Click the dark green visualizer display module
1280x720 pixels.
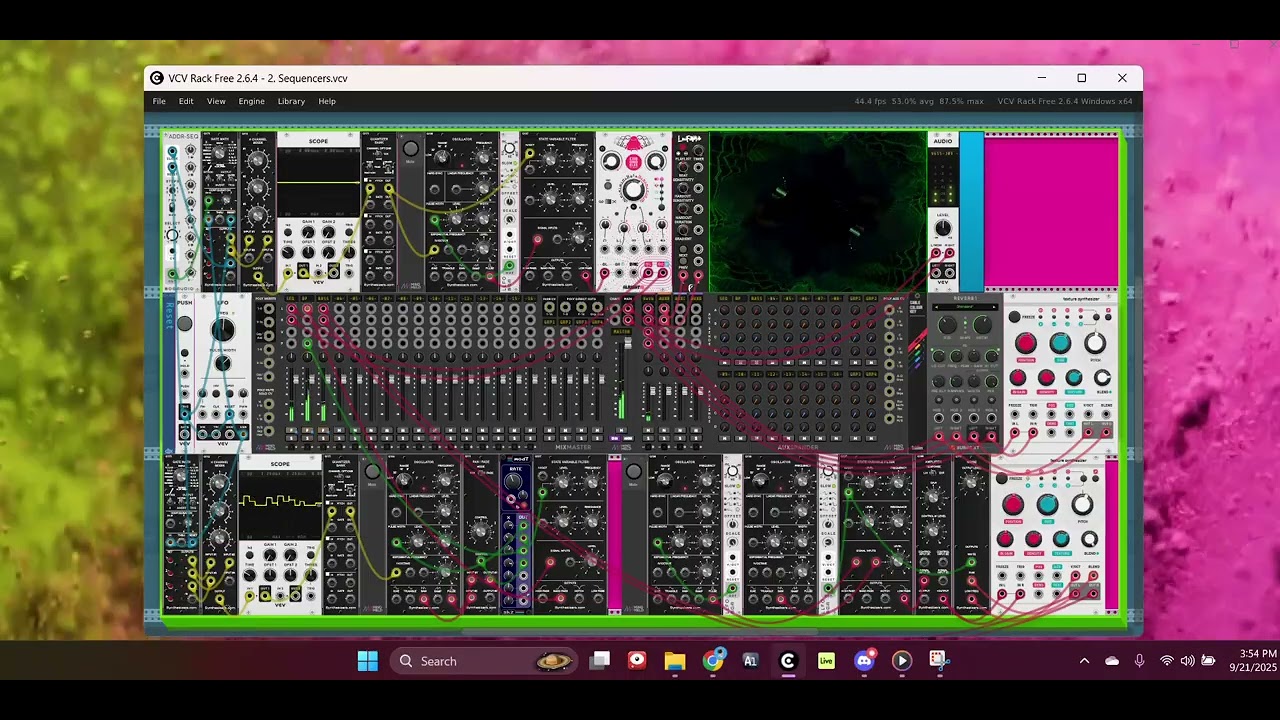pos(818,212)
